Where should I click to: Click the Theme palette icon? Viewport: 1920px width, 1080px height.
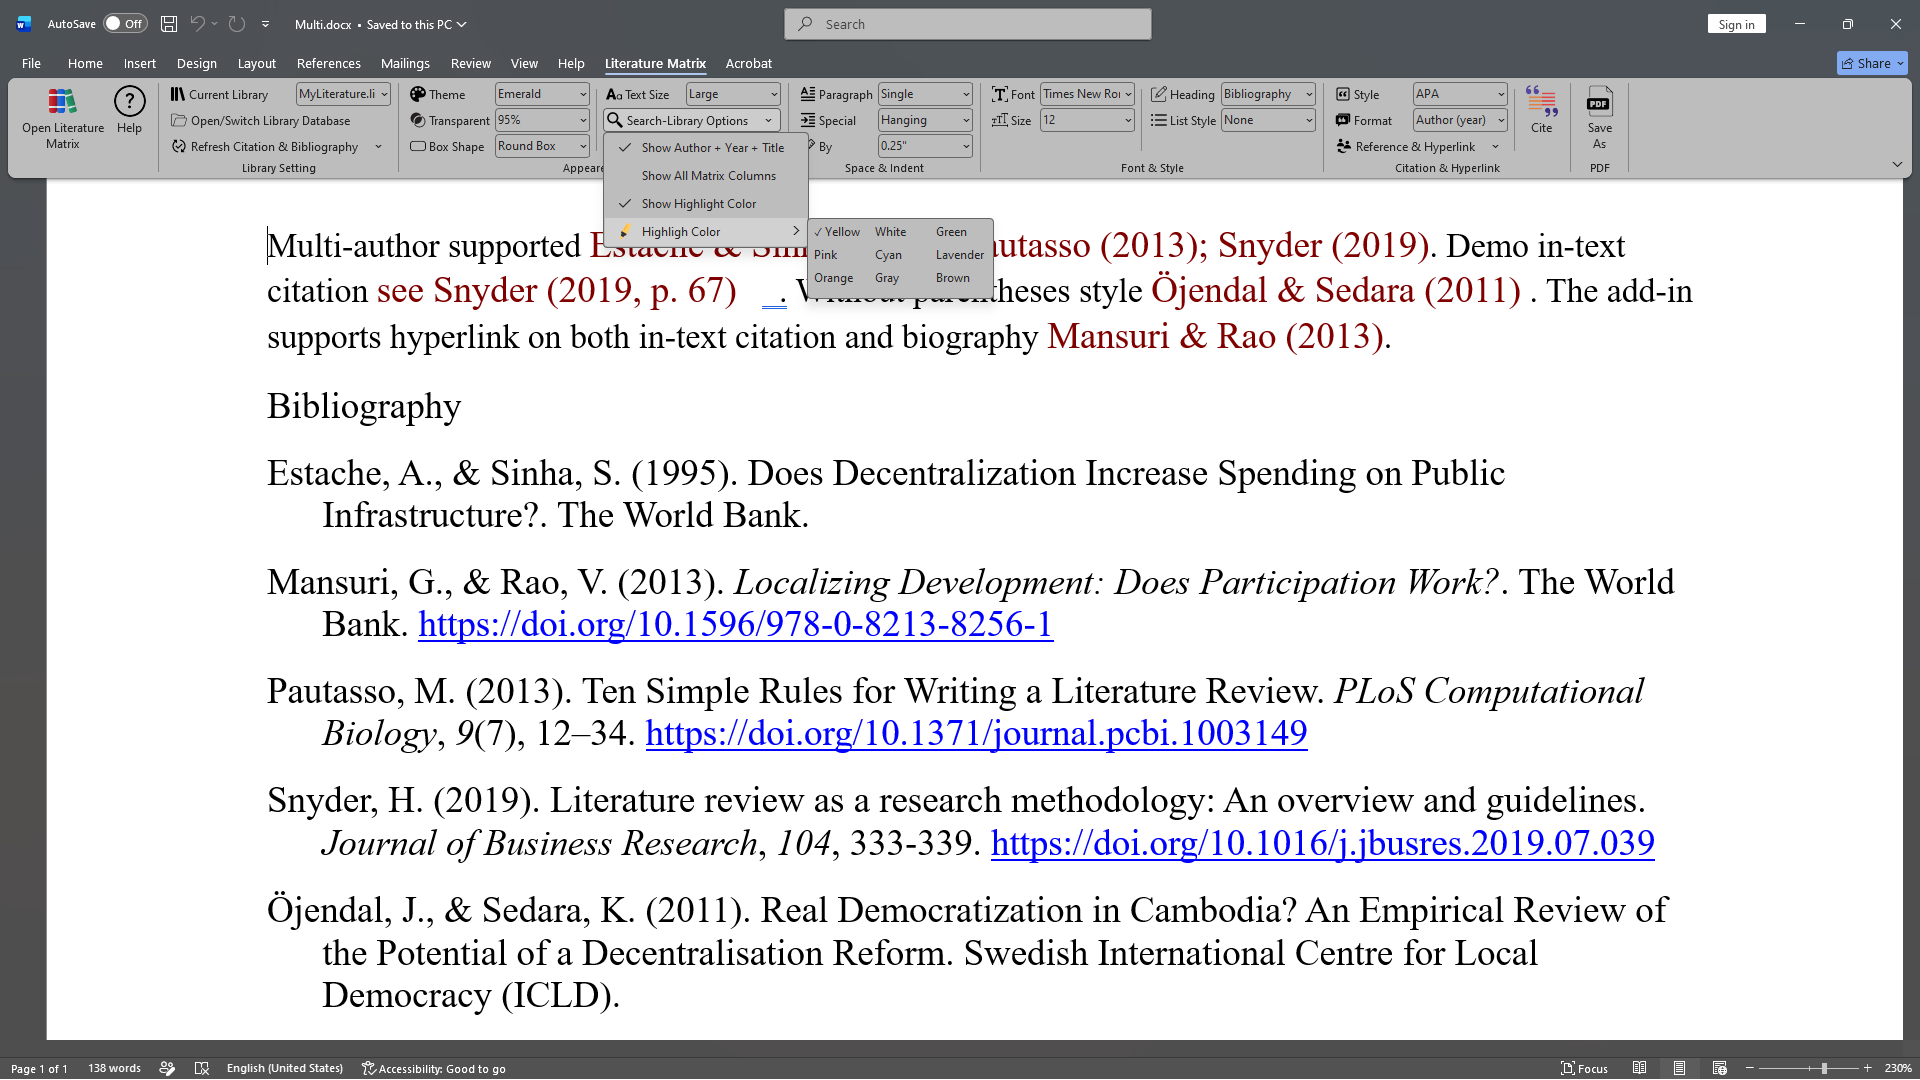pyautogui.click(x=418, y=94)
